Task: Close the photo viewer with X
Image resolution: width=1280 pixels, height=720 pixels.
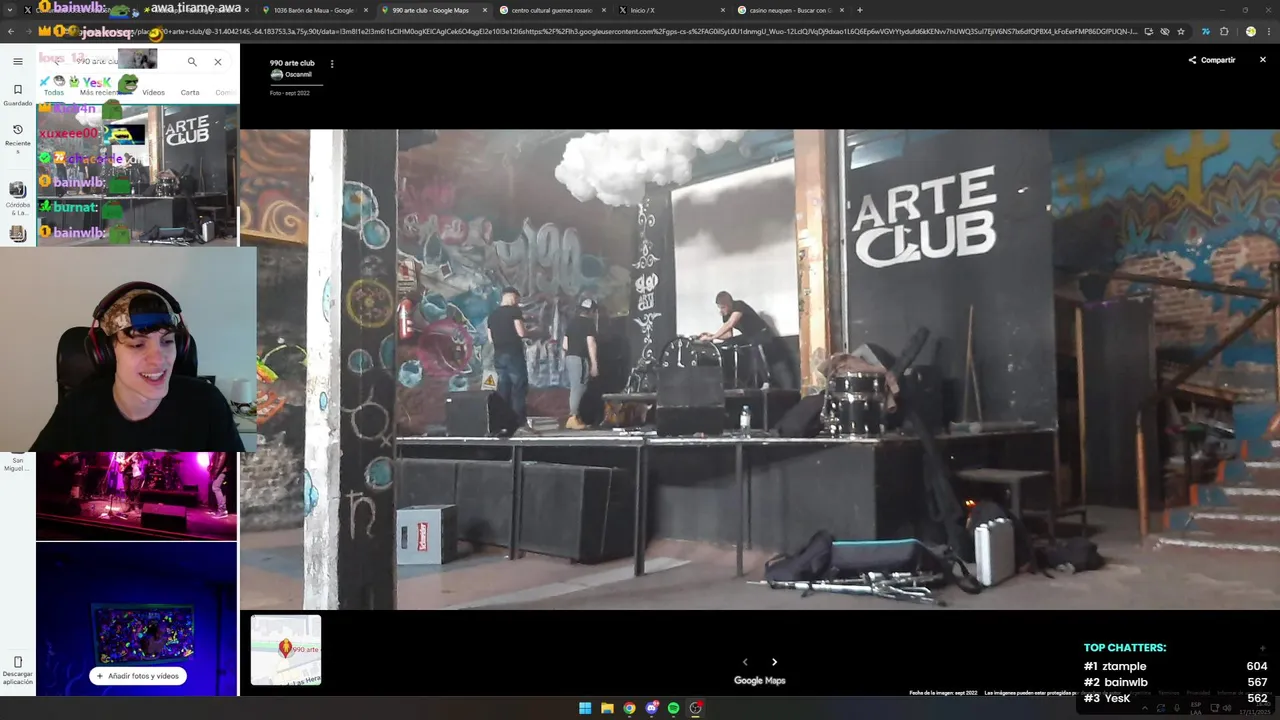Action: click(x=1262, y=60)
